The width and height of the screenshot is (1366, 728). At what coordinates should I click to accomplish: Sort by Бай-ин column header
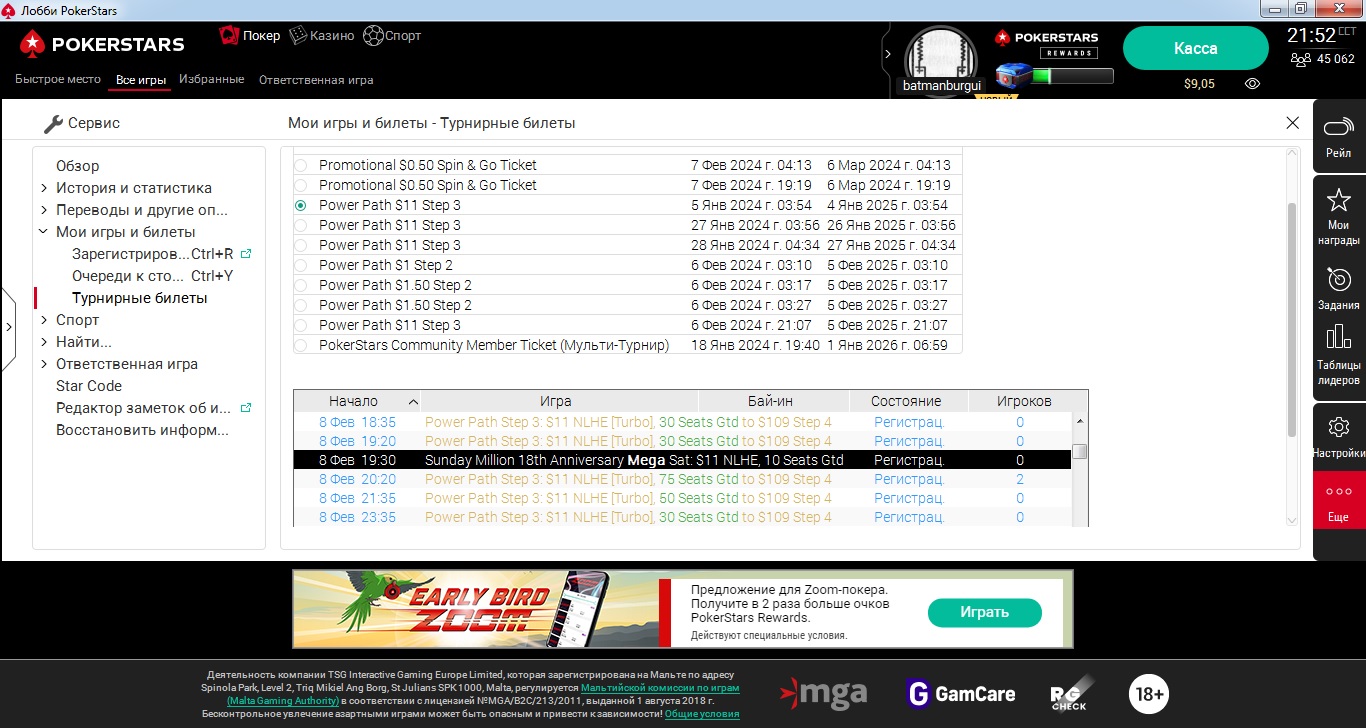(x=770, y=401)
